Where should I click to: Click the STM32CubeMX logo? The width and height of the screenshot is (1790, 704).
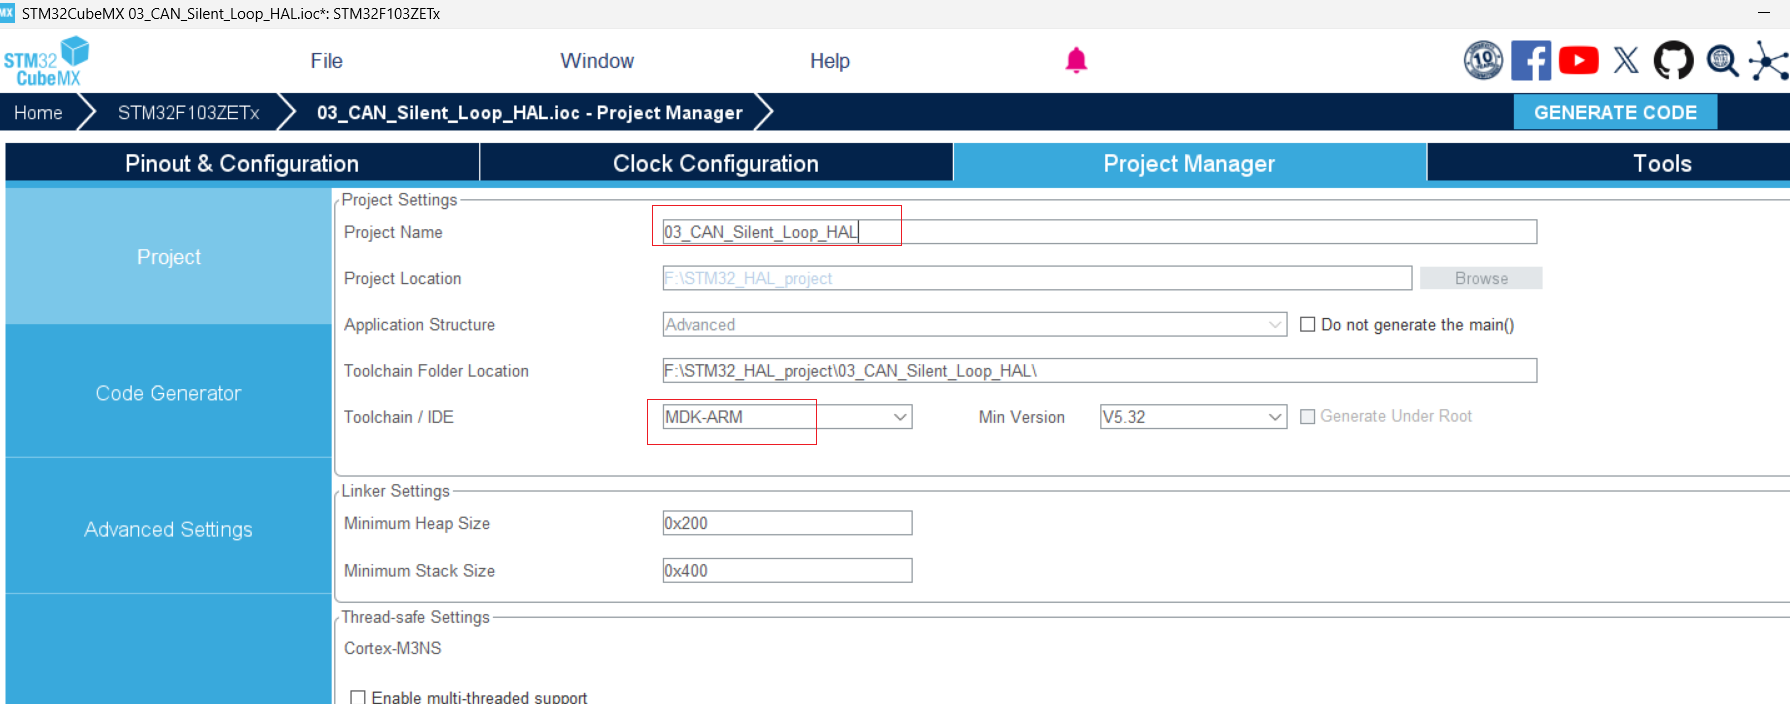pos(46,62)
